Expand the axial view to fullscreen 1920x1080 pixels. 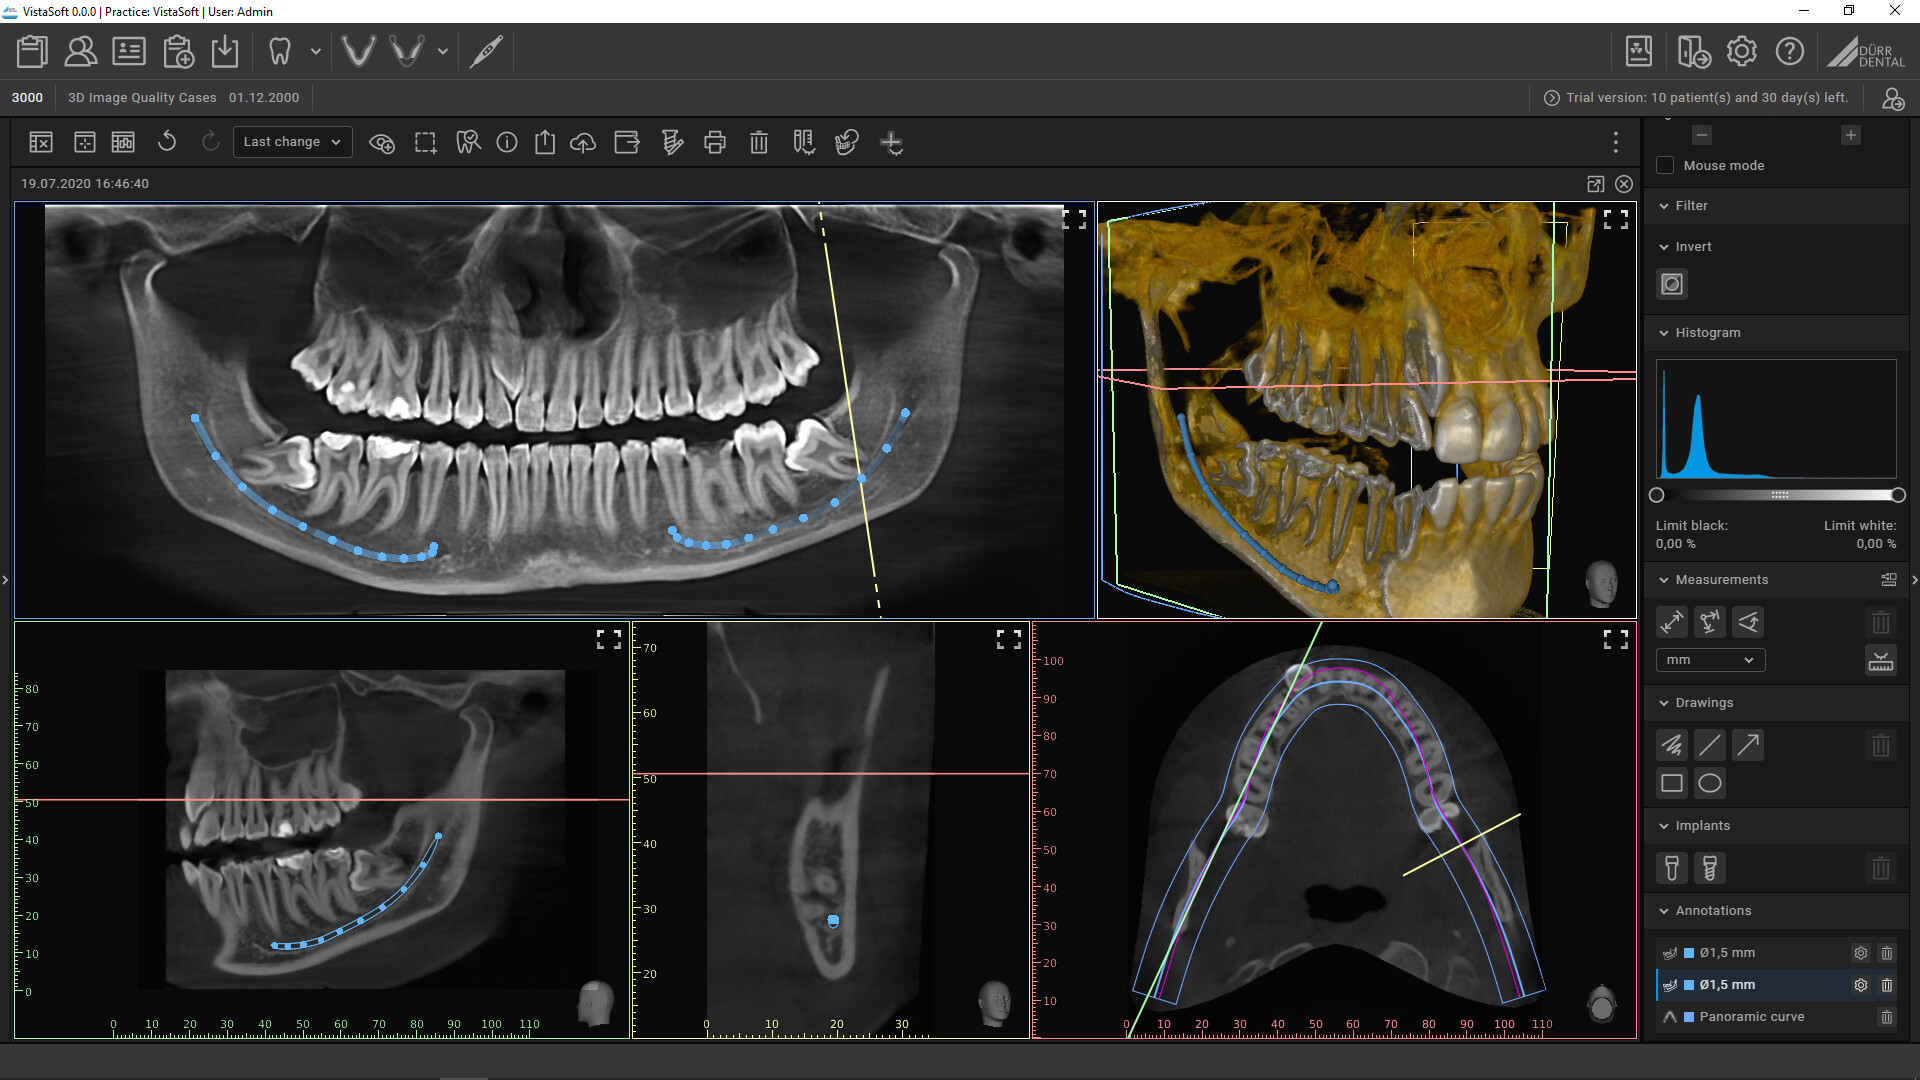(1616, 639)
